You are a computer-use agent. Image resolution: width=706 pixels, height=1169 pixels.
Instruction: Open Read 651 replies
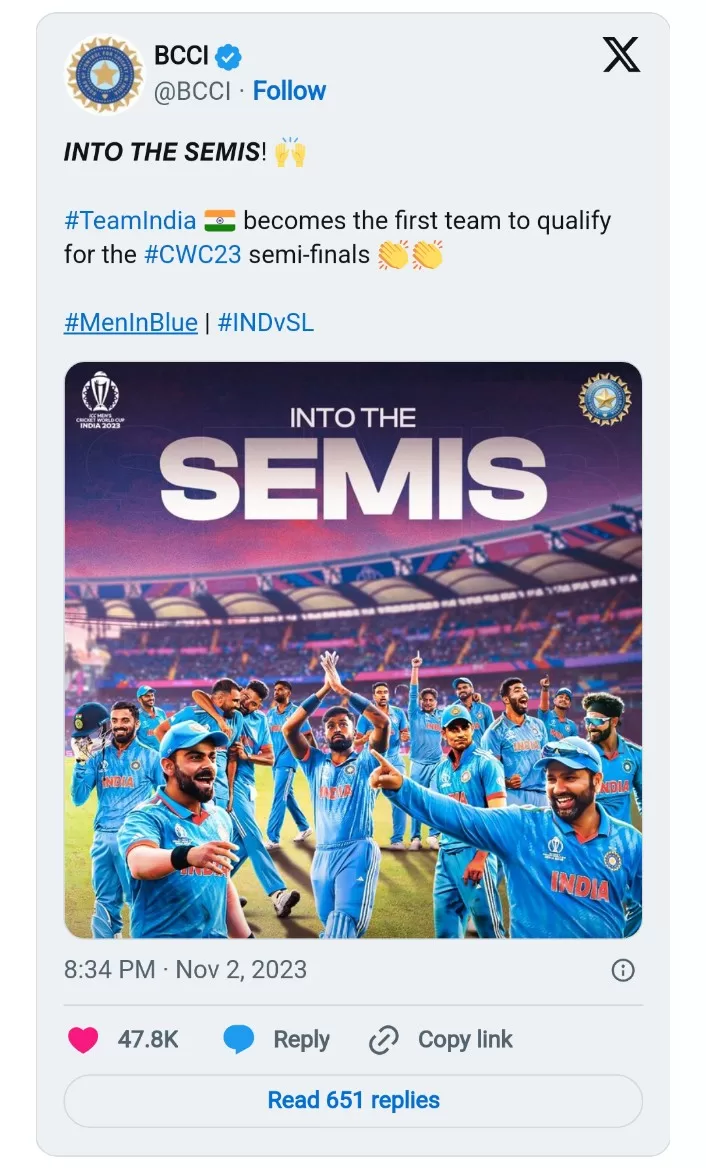click(x=353, y=1100)
